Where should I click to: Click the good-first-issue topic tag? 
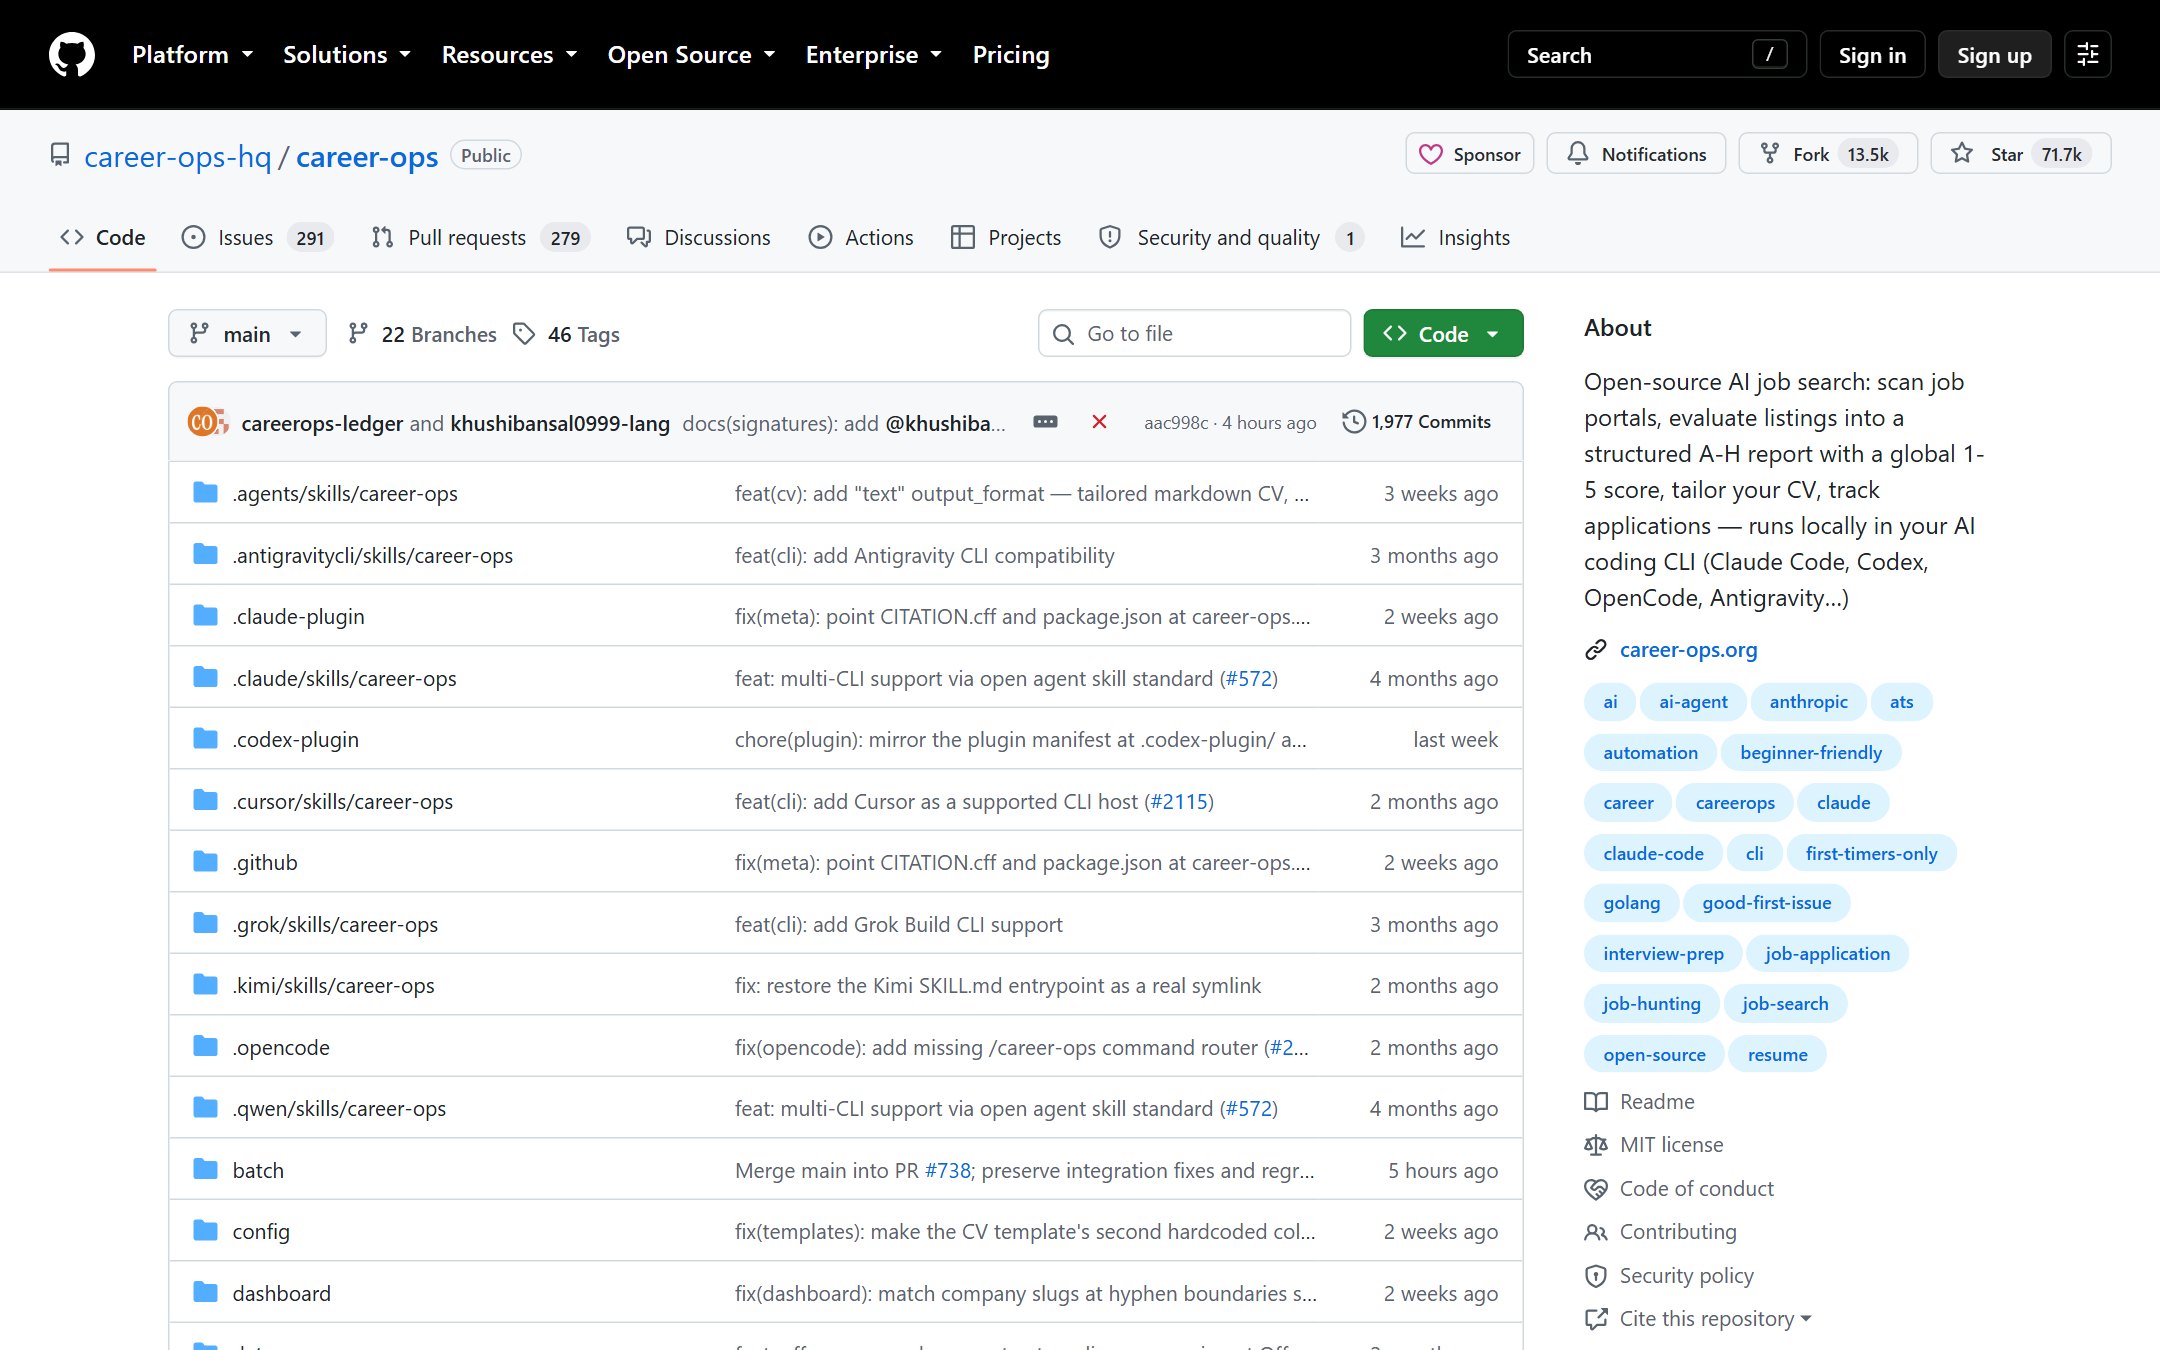tap(1767, 903)
